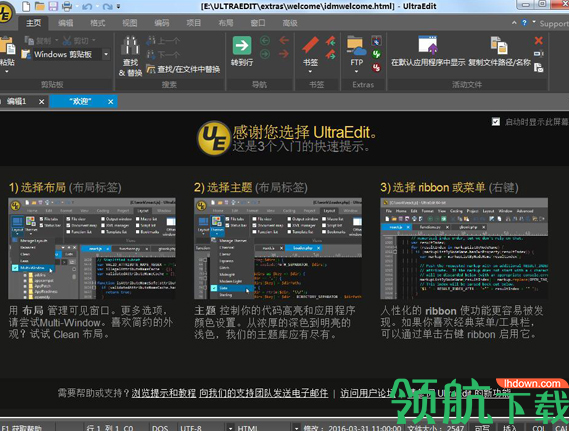The width and height of the screenshot is (569, 431).
Task: Open 查找 & 替换 binoculars tool
Action: tap(130, 57)
